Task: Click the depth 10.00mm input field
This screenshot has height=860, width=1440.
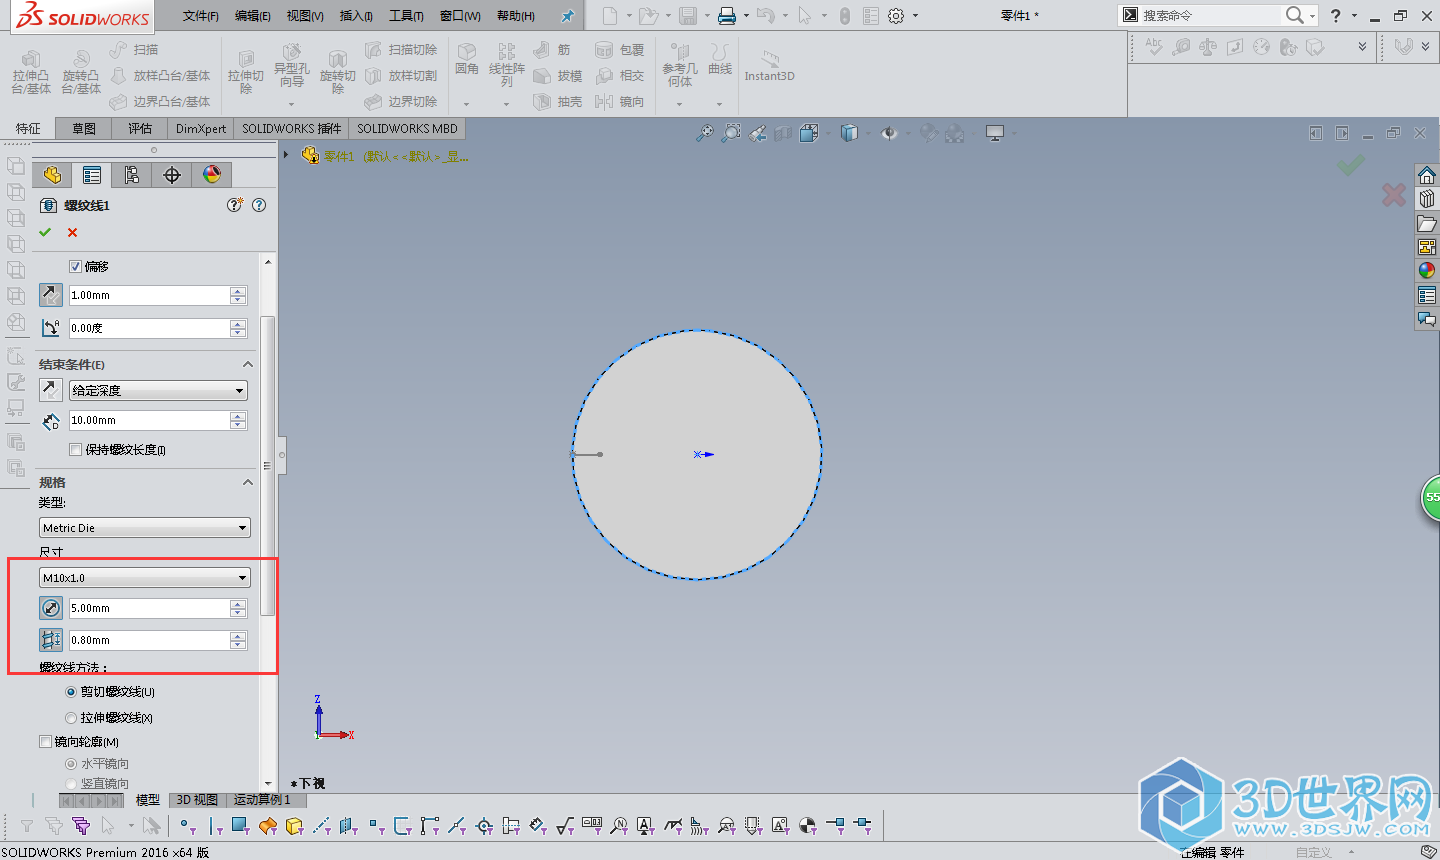Action: click(149, 420)
